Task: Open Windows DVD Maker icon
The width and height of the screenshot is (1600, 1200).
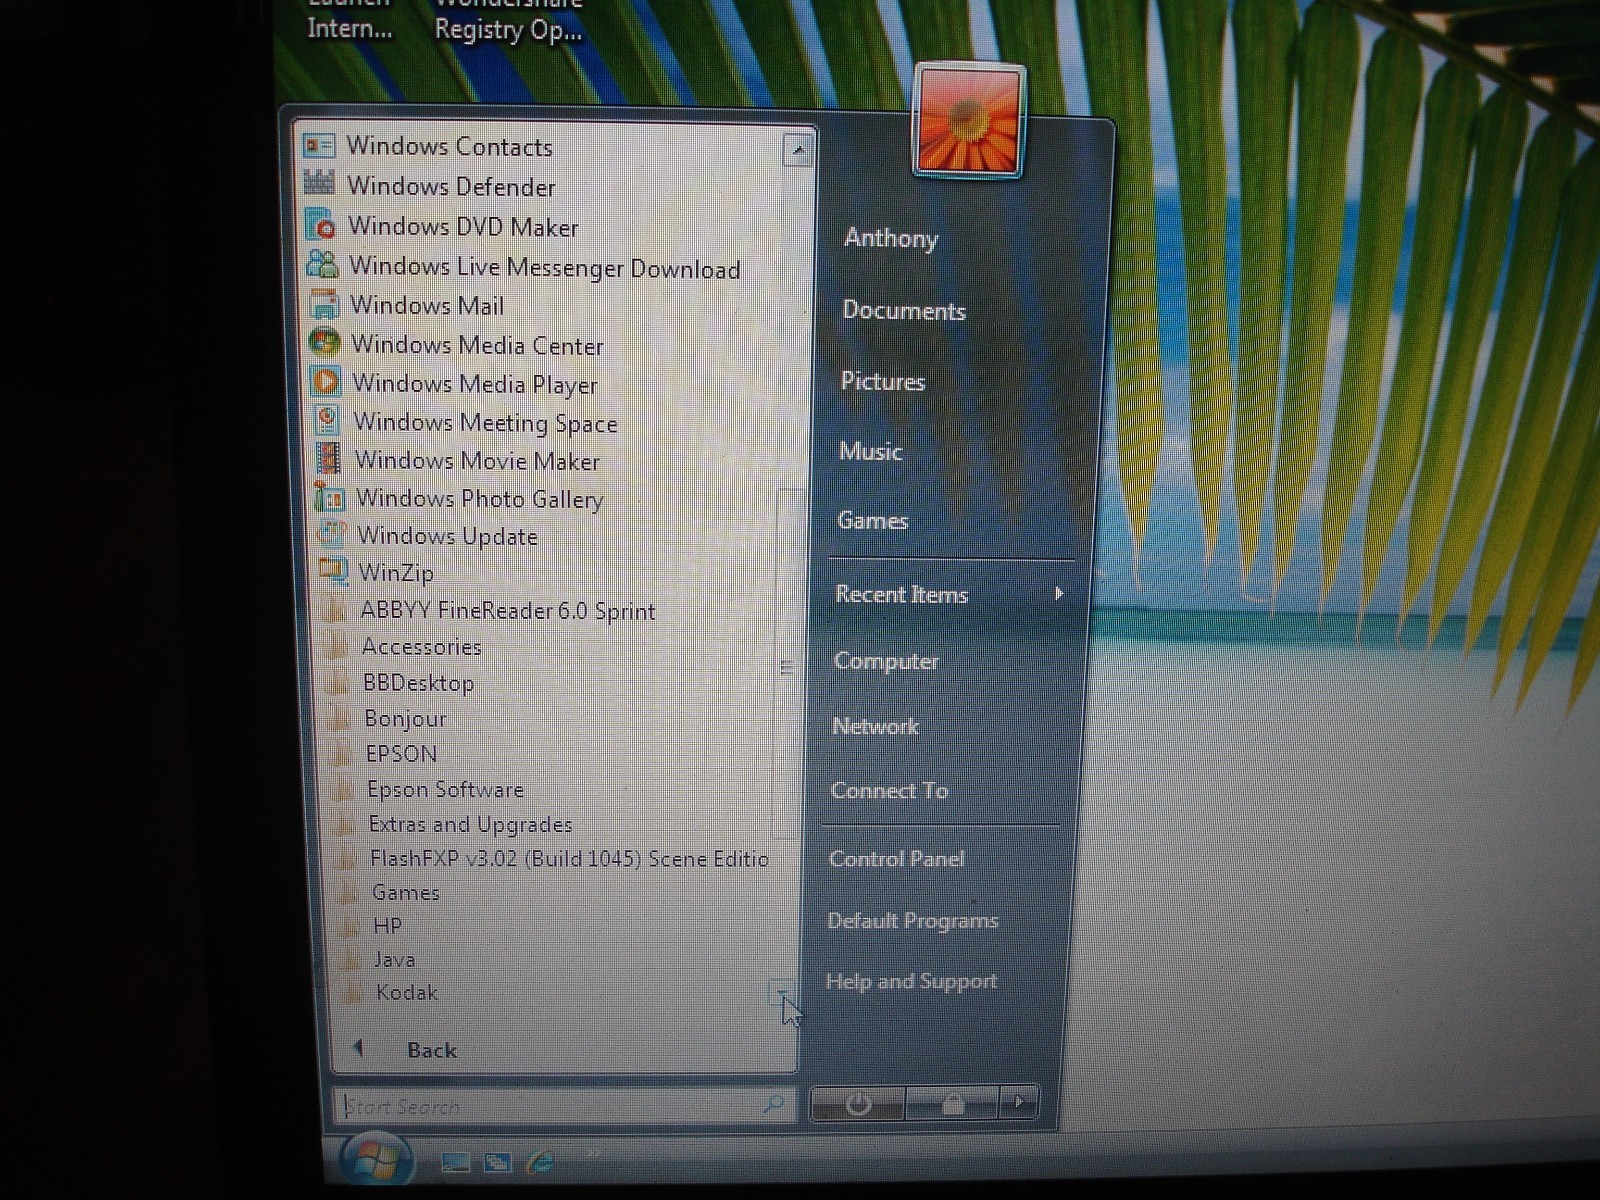Action: 320,224
